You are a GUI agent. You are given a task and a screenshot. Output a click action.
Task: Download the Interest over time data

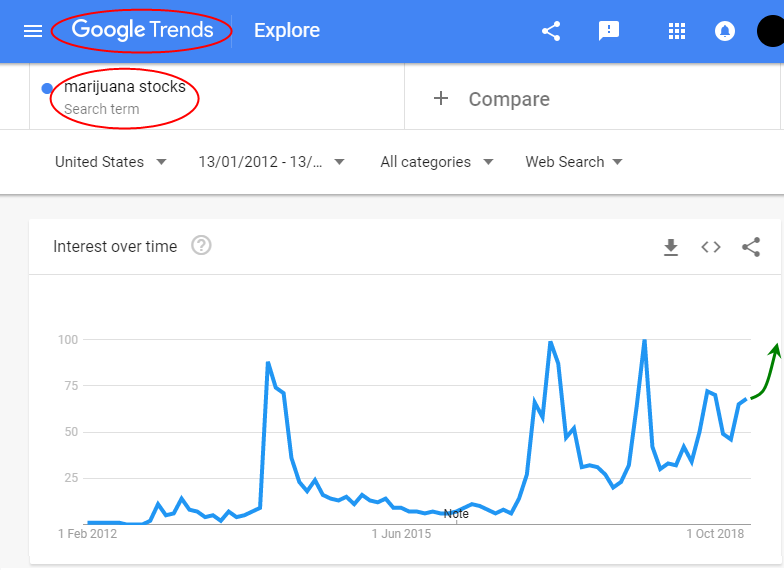pyautogui.click(x=671, y=247)
